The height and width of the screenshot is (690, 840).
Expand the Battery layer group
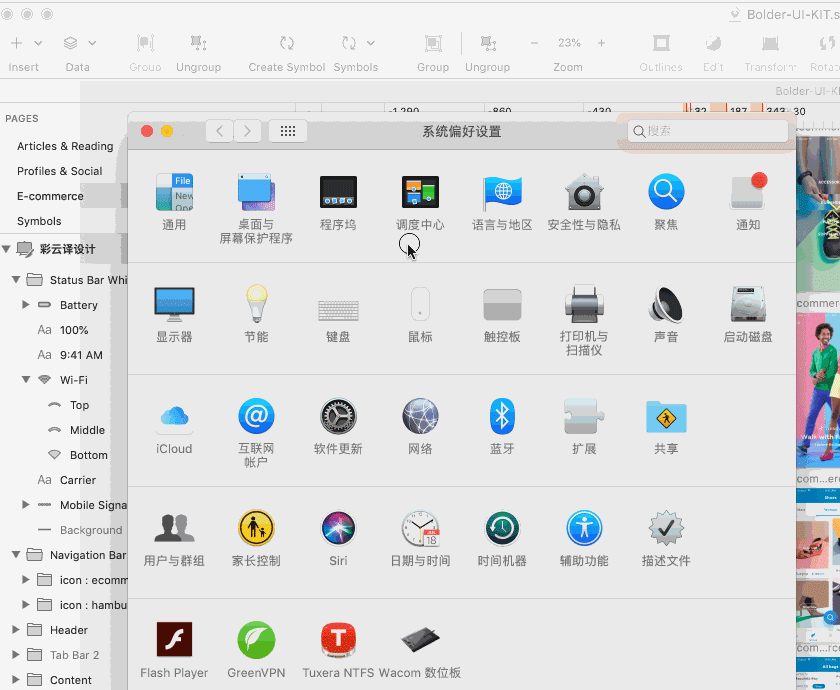click(x=26, y=305)
